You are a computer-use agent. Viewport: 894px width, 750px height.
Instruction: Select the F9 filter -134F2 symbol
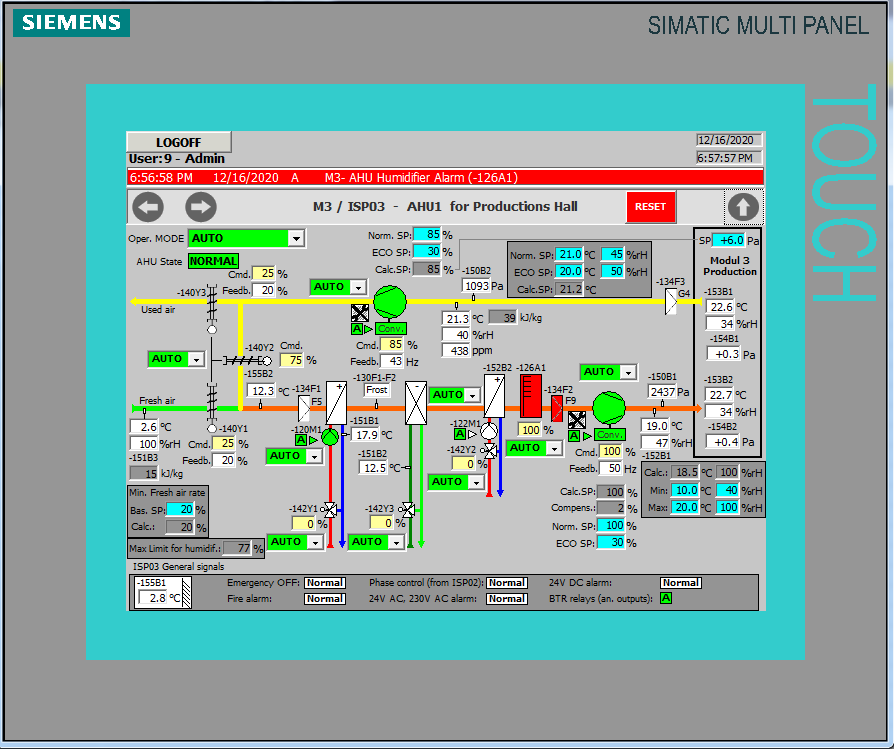558,407
